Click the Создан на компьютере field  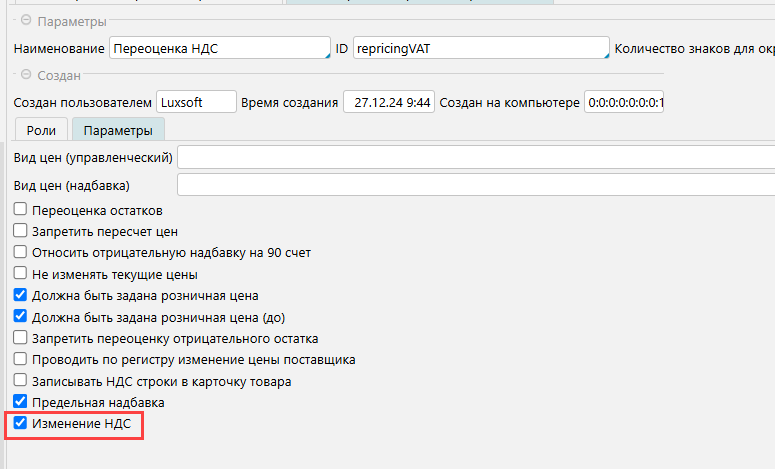[x=625, y=102]
